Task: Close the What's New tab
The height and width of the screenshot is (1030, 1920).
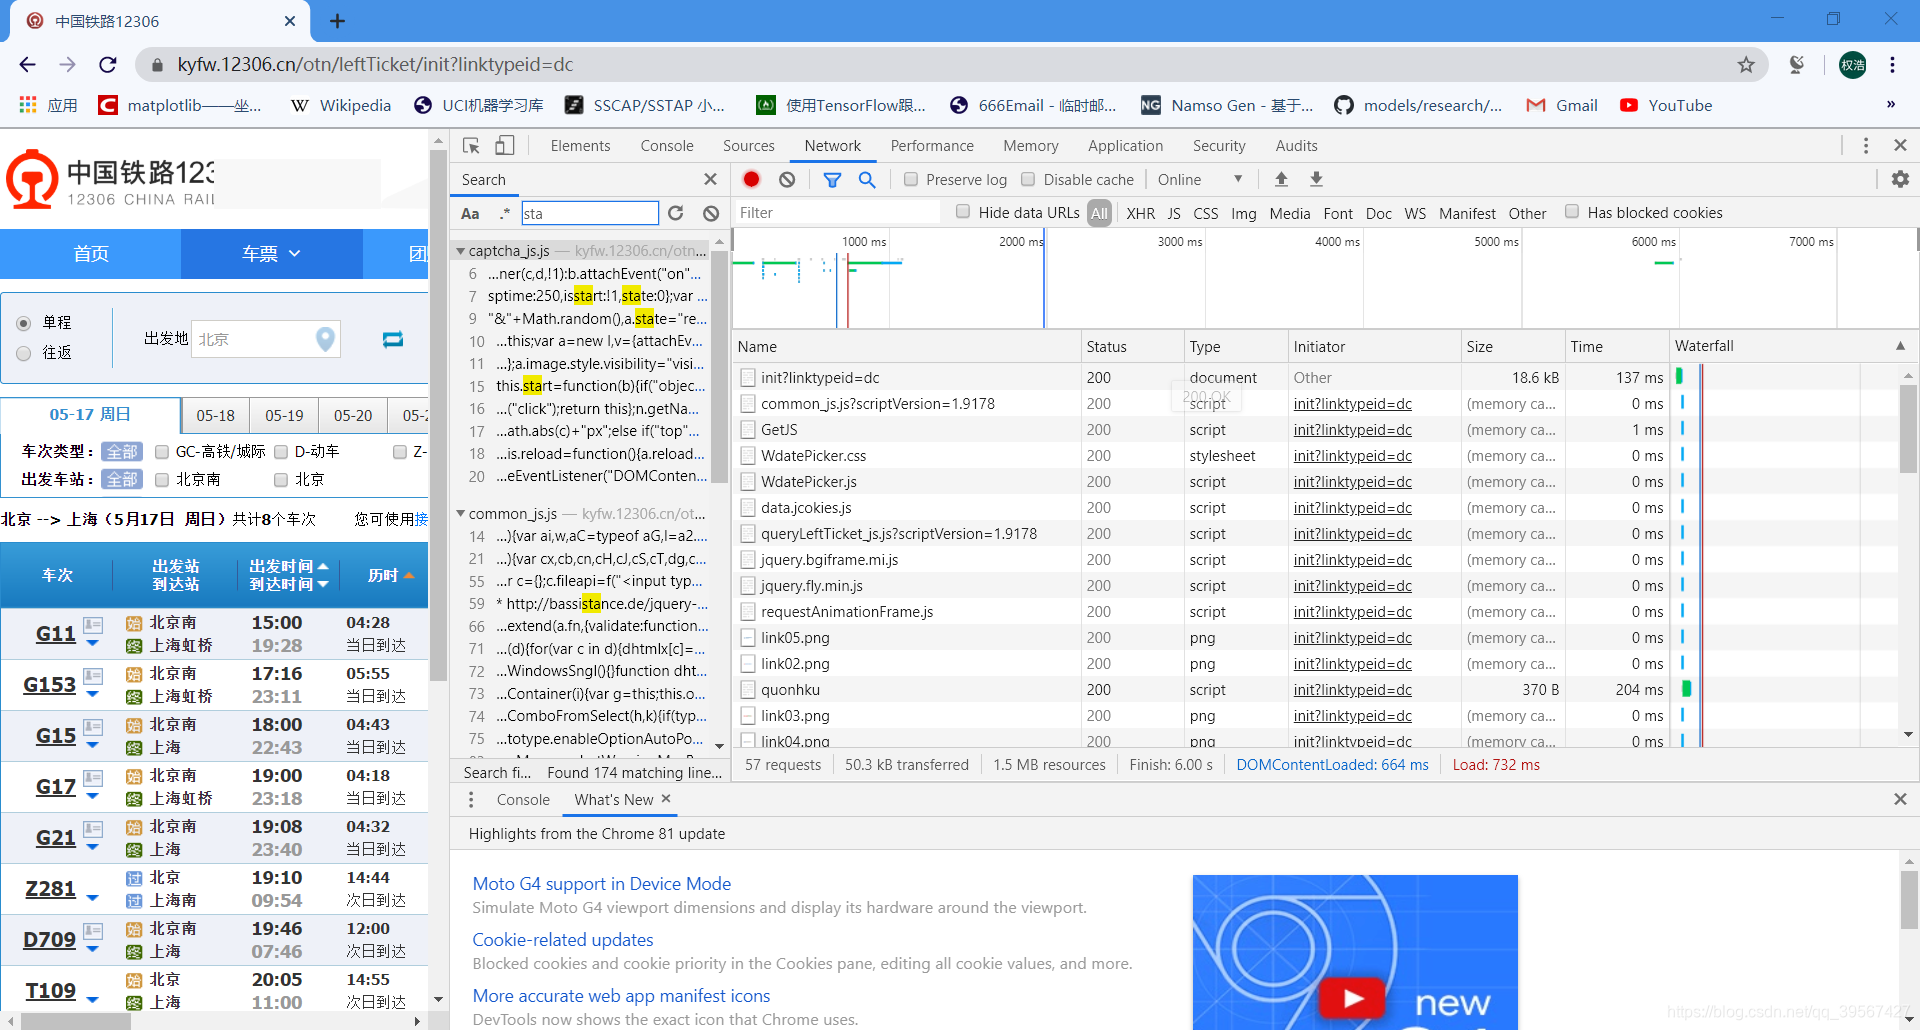Action: point(666,799)
